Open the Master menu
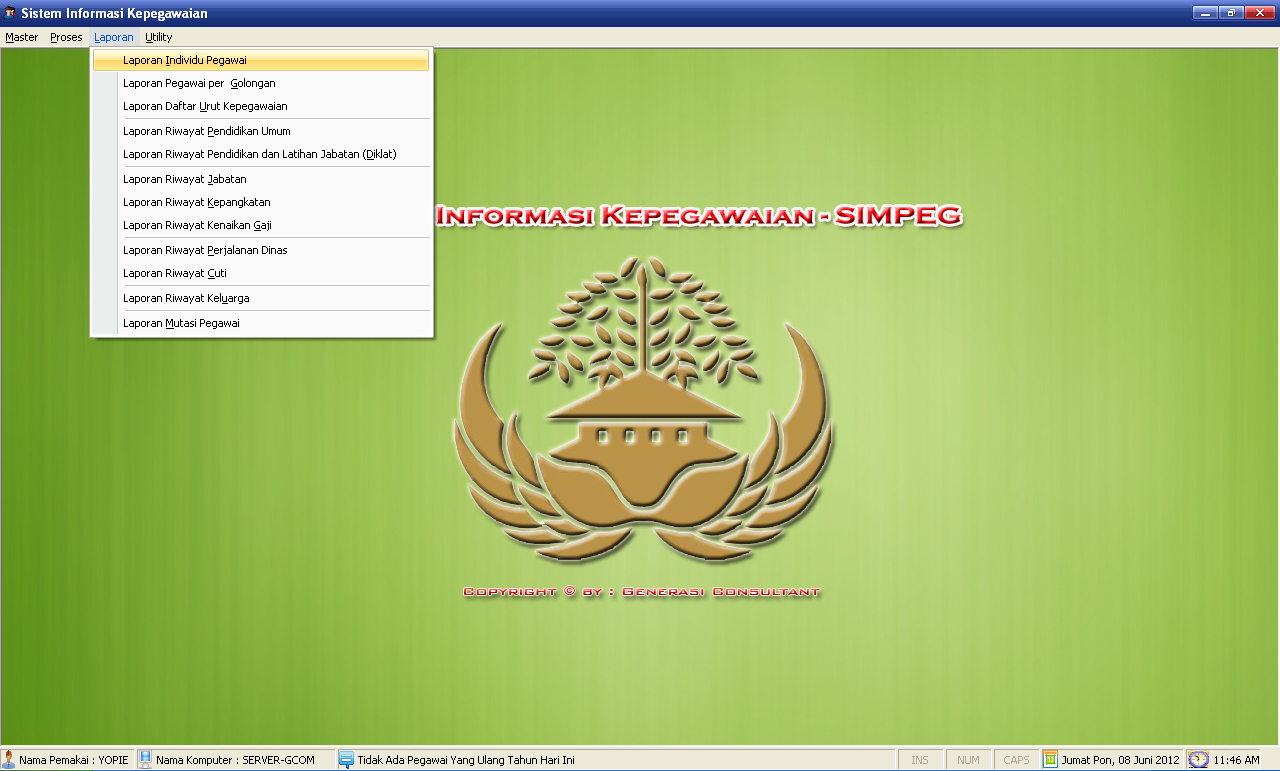 [x=21, y=37]
